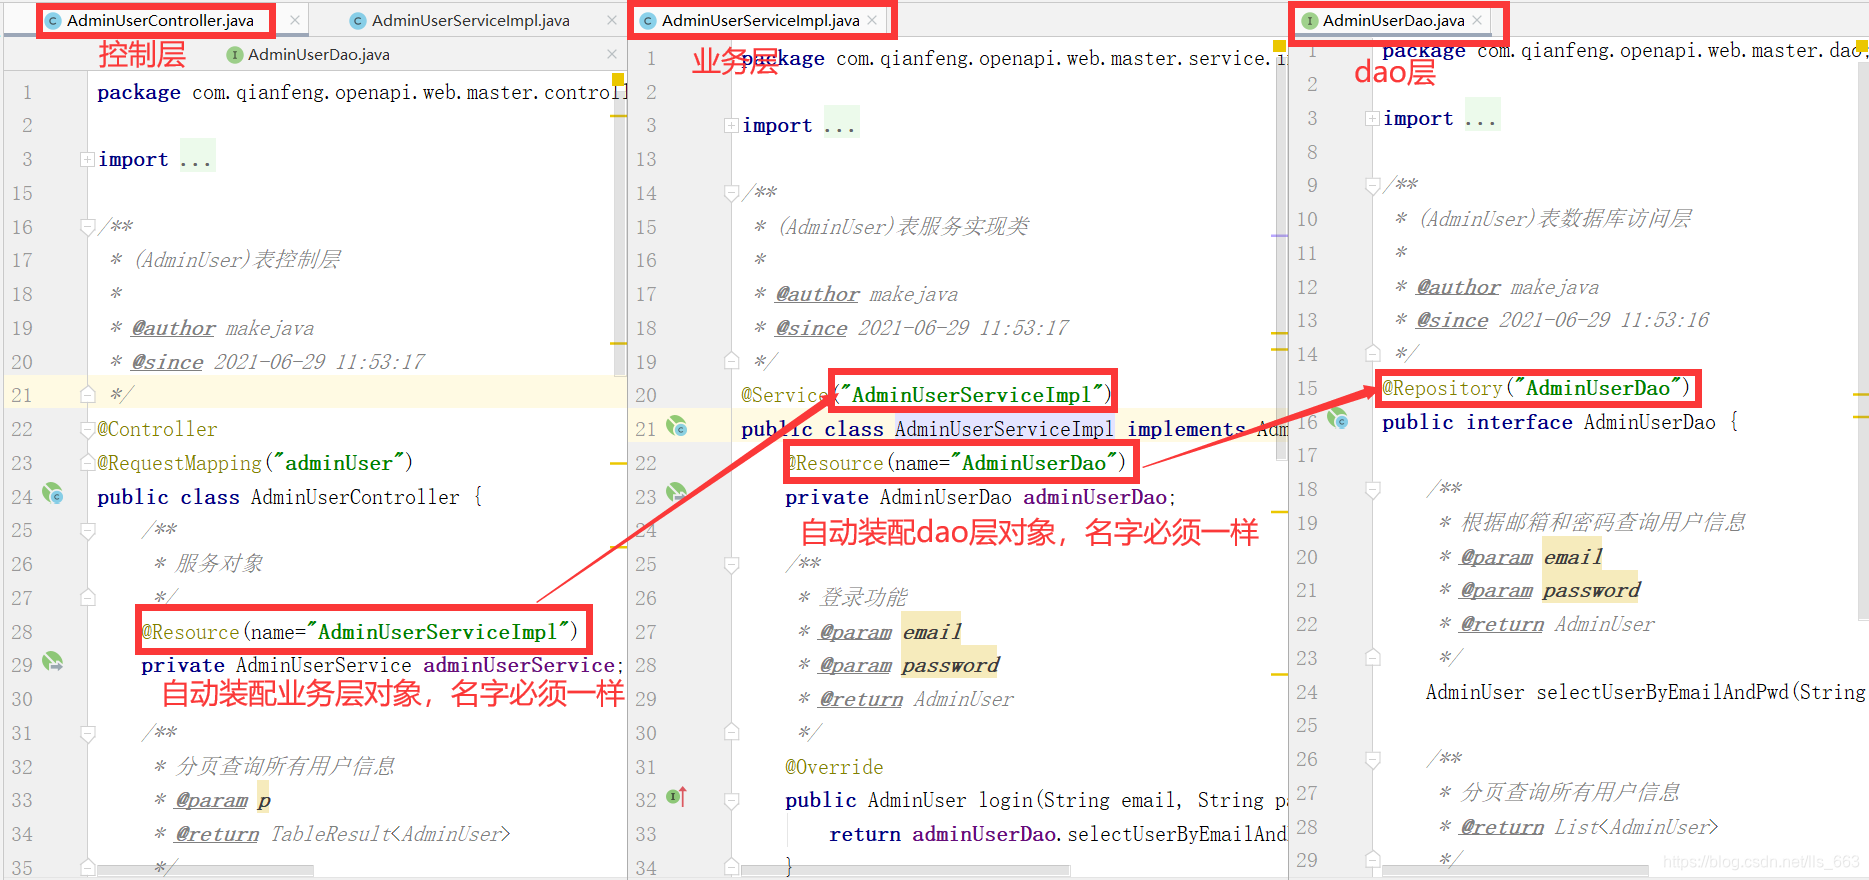Click 'return adminUserDao.selectUserByEmailAnd' statement in ServiceImpl

(x=1057, y=834)
